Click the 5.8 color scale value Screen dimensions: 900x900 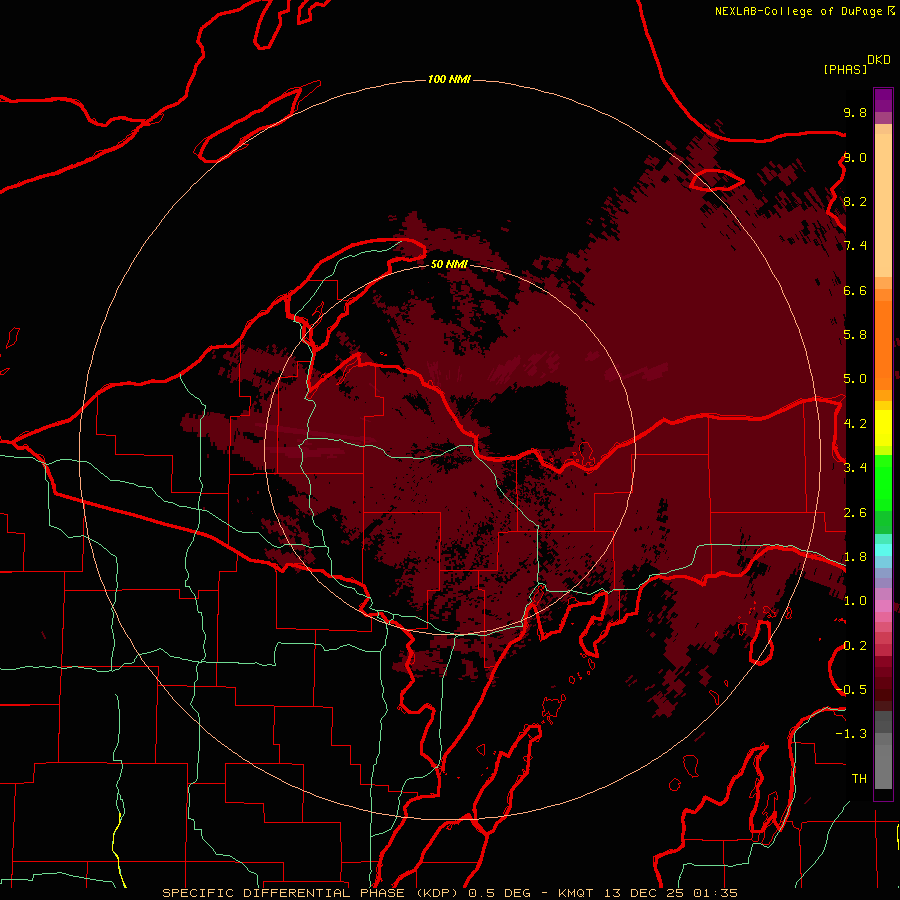point(855,334)
